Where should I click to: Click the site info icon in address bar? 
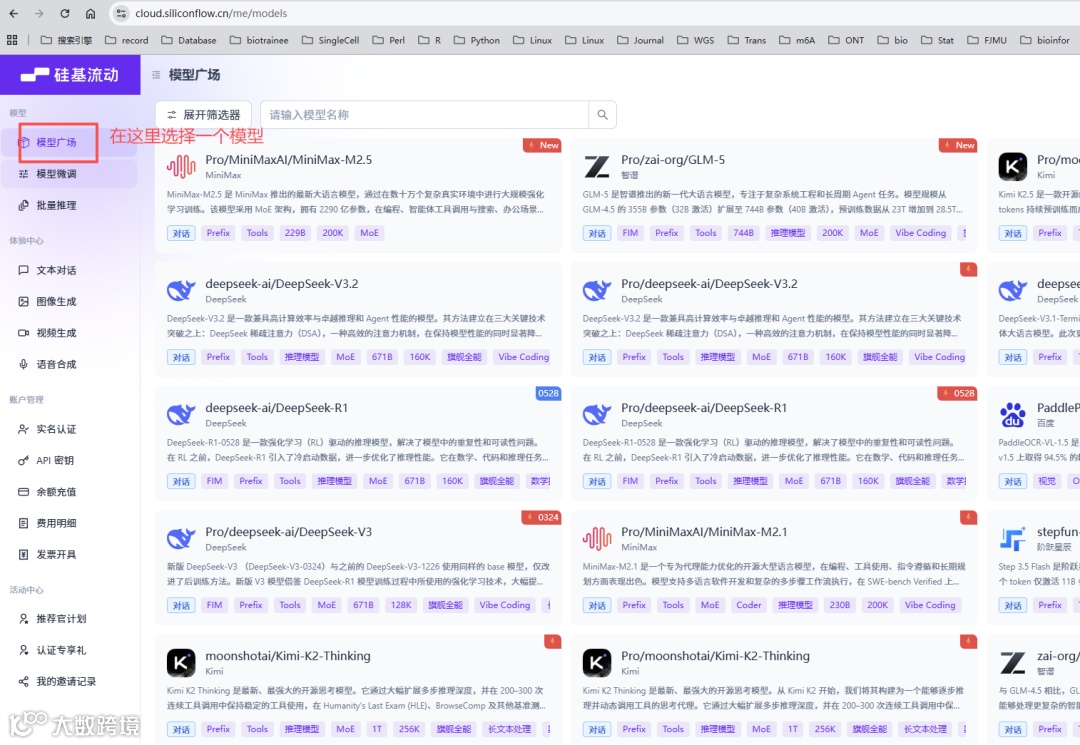coord(121,13)
